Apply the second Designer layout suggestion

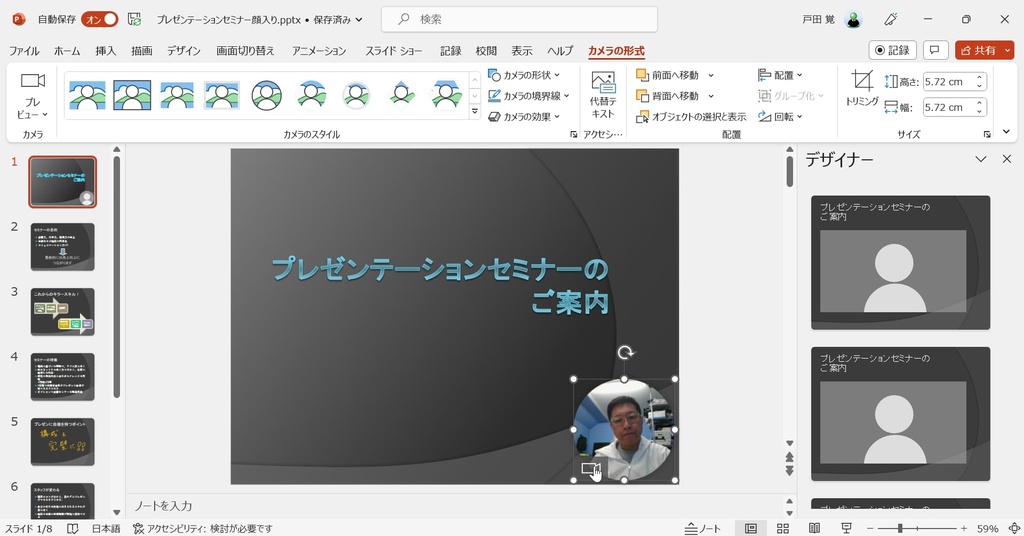(901, 414)
